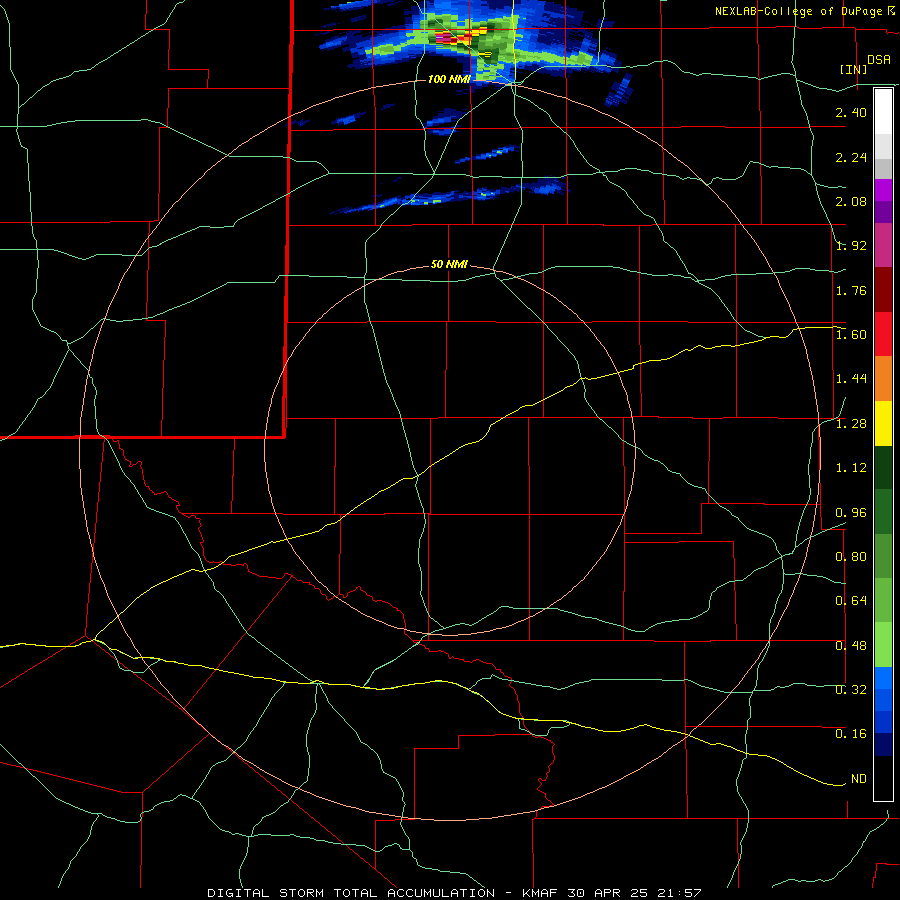The image size is (900, 900).
Task: Click the 2.24 scale value
Action: click(851, 157)
